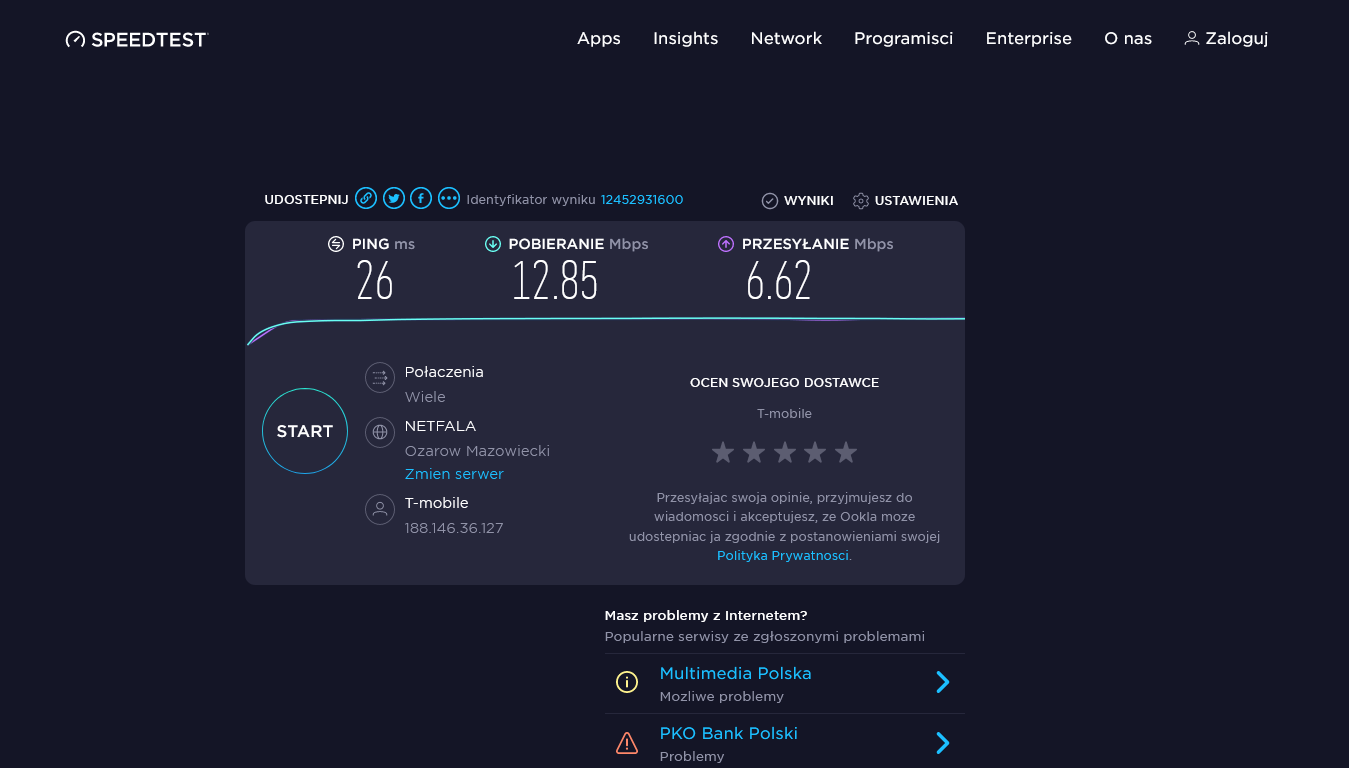Expand PKO Bank Polski problem details
This screenshot has height=768, width=1349.
942,742
